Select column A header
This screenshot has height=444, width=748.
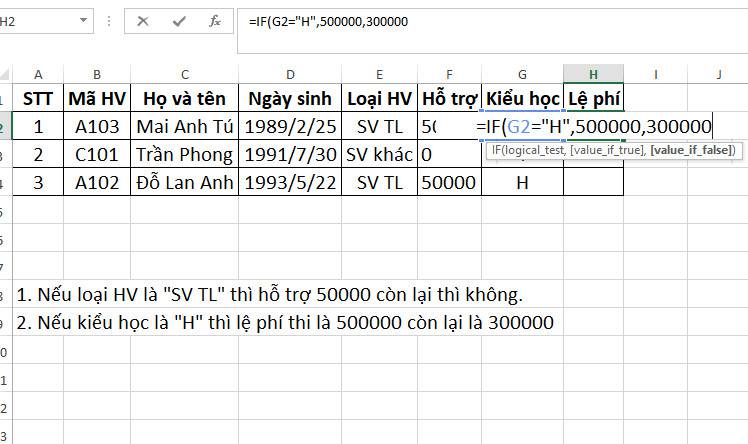click(38, 74)
